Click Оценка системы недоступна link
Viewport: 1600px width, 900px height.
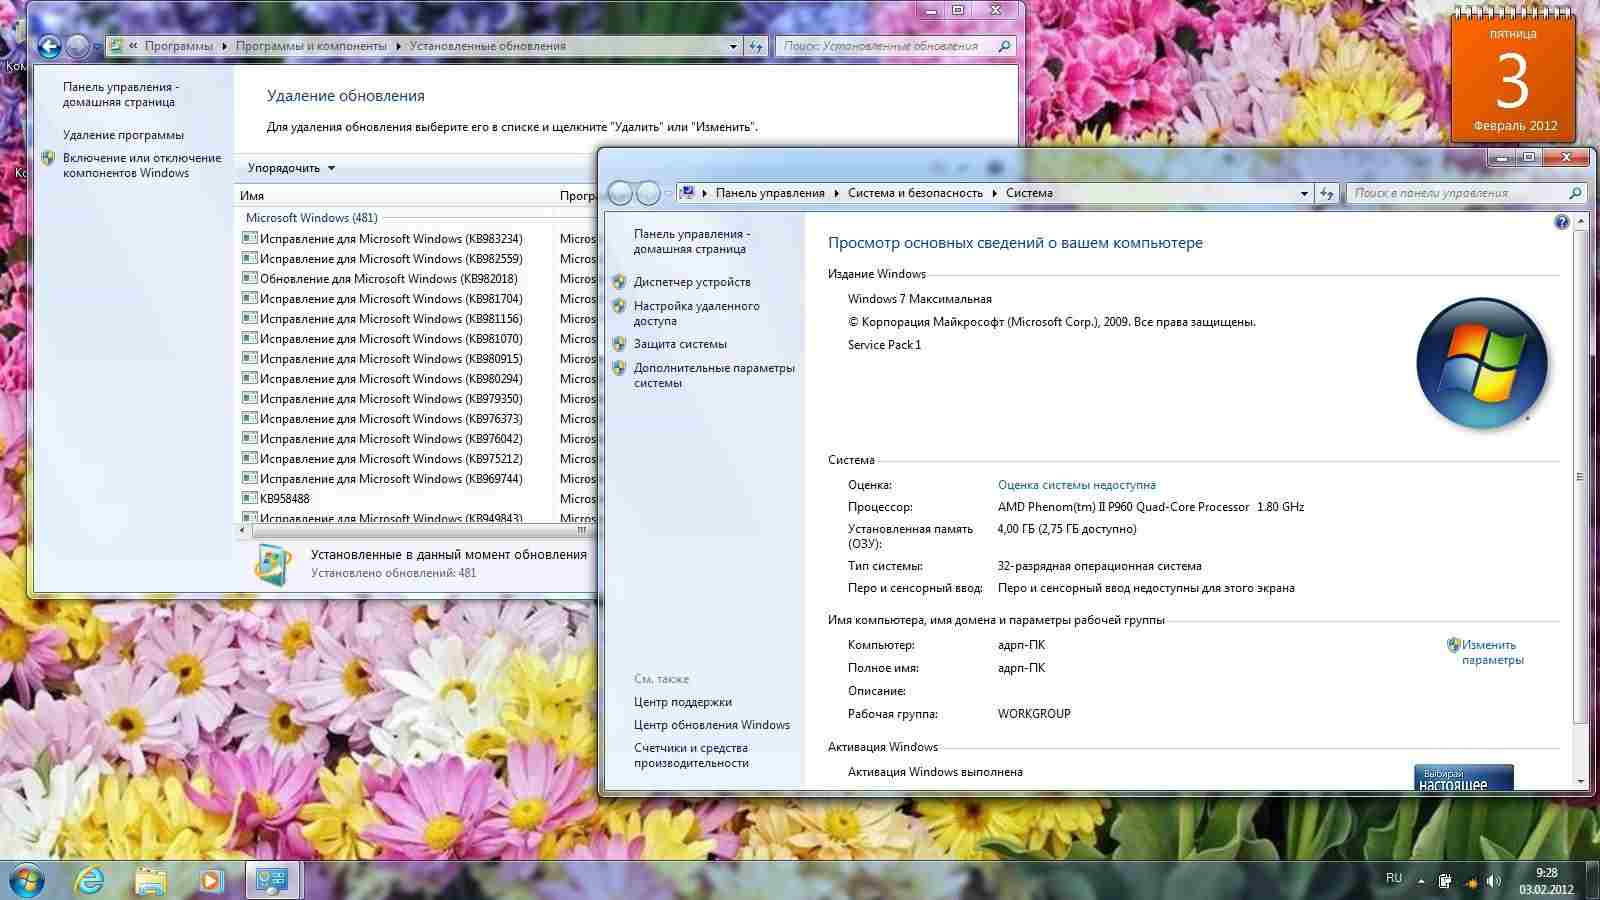click(x=1077, y=485)
